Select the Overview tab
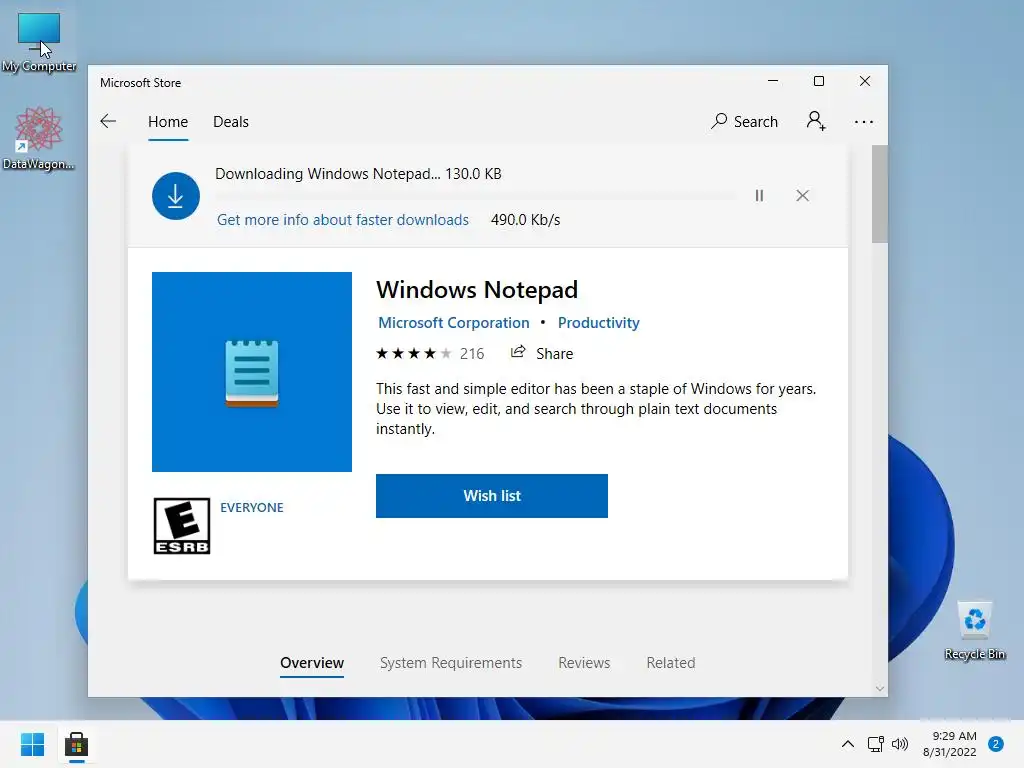The image size is (1024, 768). click(312, 663)
